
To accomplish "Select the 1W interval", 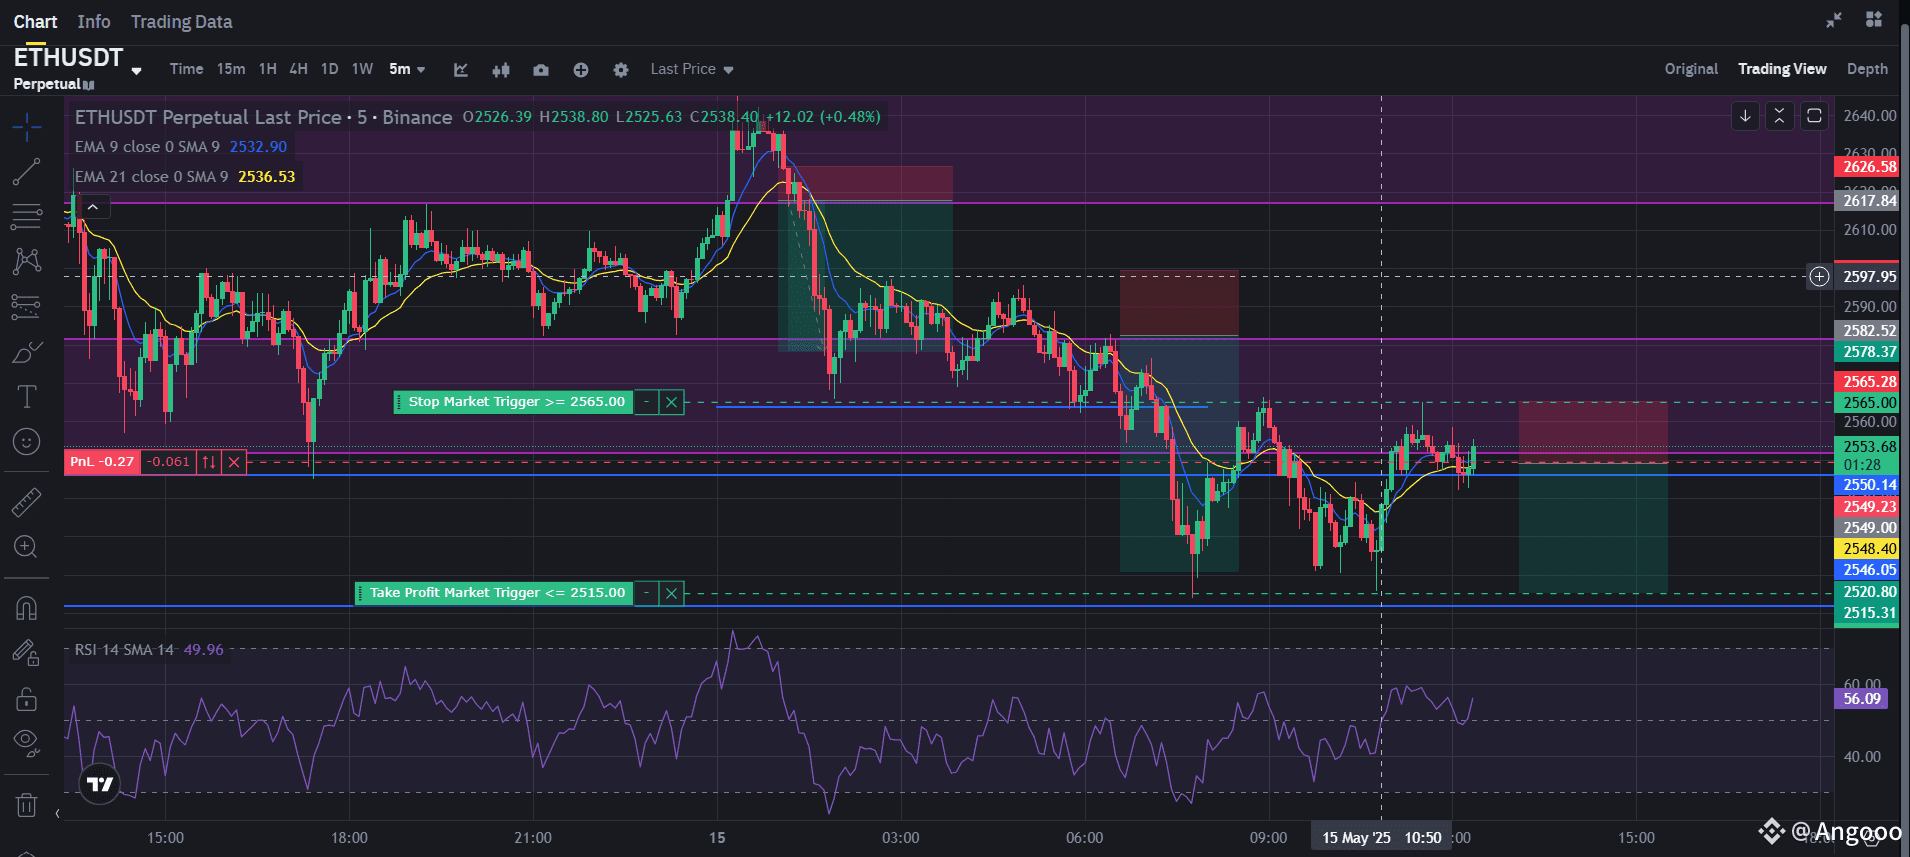I will coord(362,69).
